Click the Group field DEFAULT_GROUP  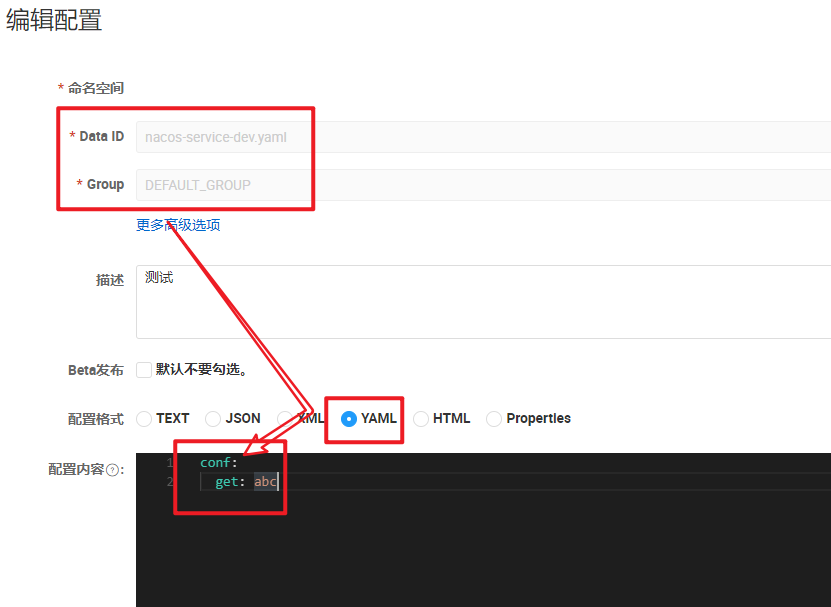(x=480, y=185)
